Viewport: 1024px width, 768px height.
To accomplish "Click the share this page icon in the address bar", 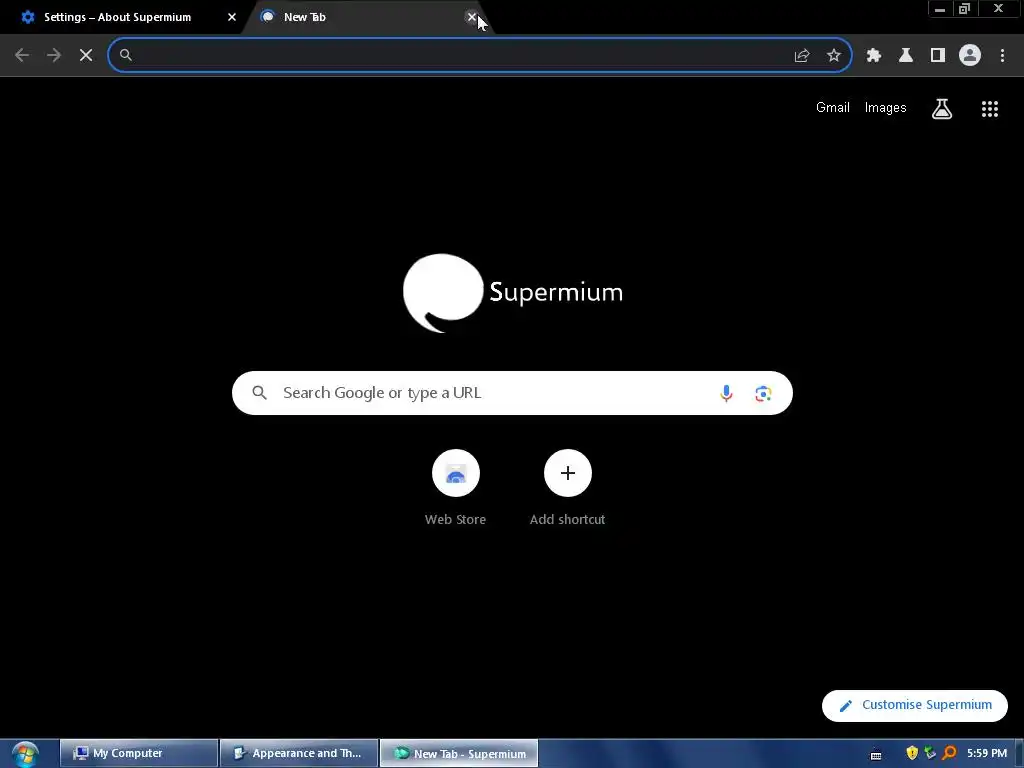I will (802, 56).
